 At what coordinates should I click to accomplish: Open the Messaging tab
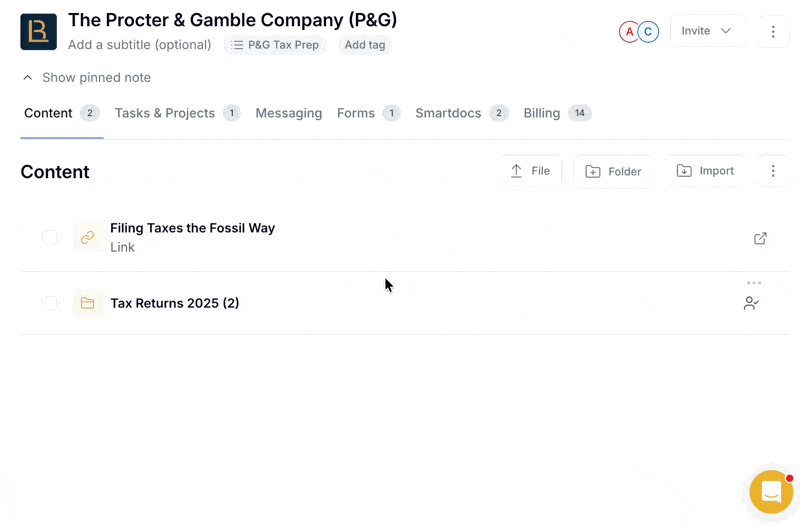(x=289, y=113)
